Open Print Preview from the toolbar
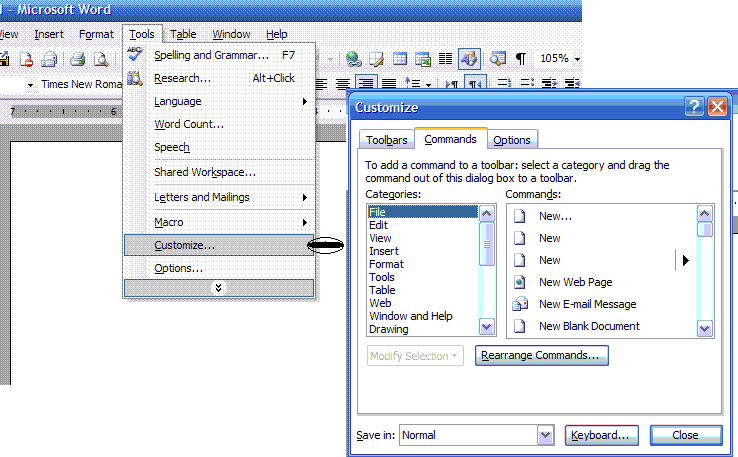Screen dimensions: 738x457 click(101, 59)
